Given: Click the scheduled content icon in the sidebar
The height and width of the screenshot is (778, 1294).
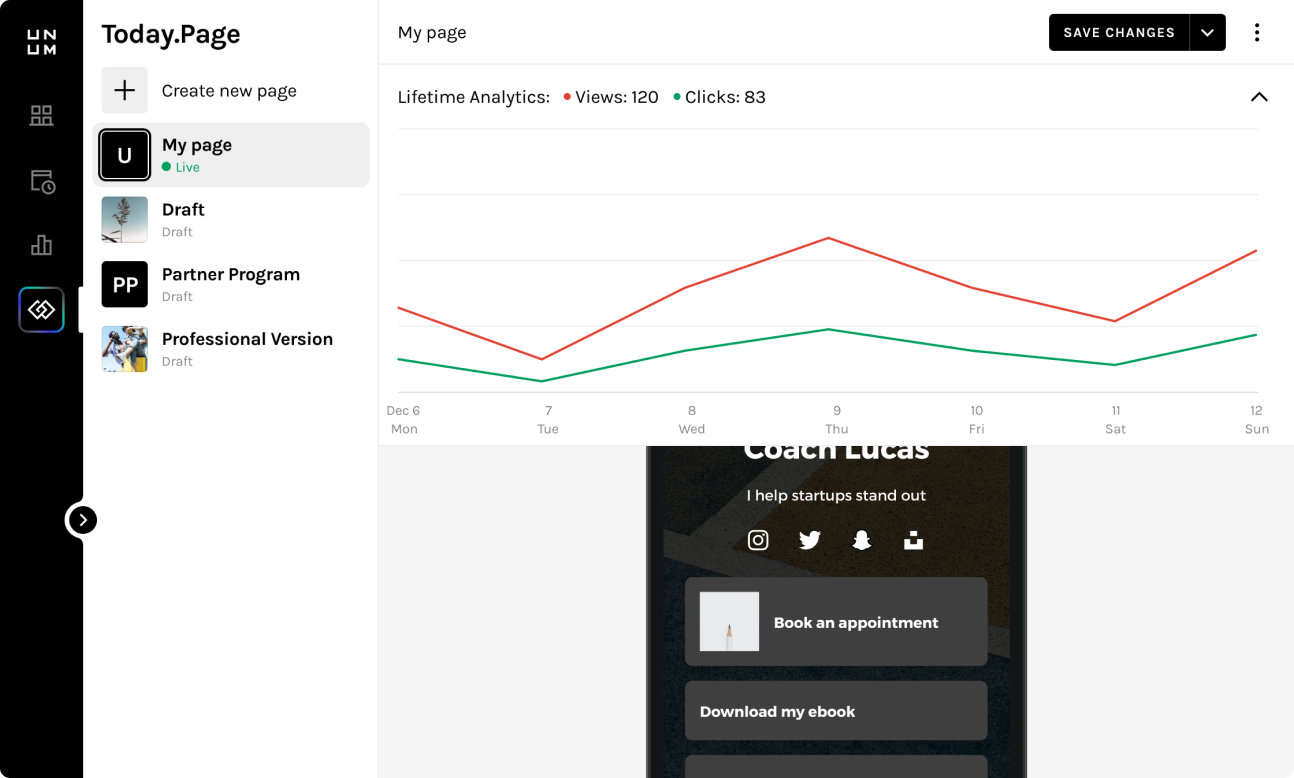Looking at the screenshot, I should pos(41,181).
